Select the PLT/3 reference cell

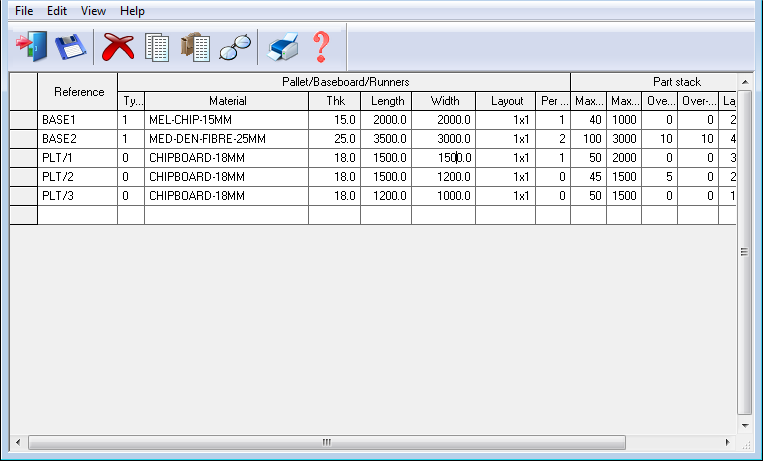[78, 196]
